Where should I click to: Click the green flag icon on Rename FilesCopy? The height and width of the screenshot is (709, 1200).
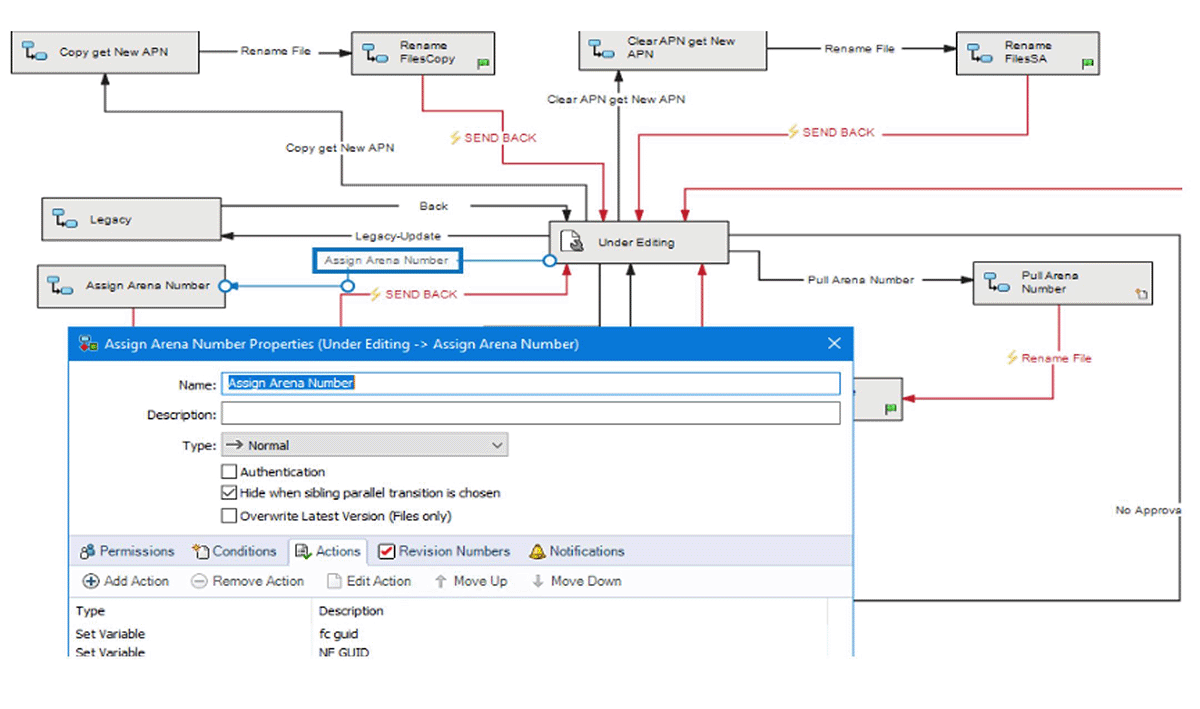[x=483, y=64]
